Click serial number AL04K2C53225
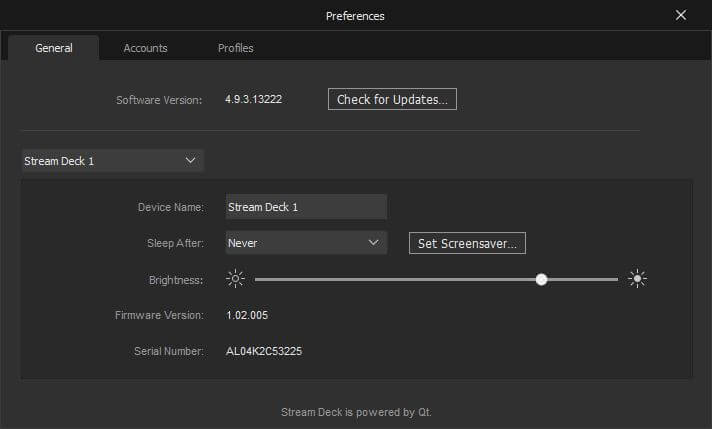712x429 pixels. point(264,351)
